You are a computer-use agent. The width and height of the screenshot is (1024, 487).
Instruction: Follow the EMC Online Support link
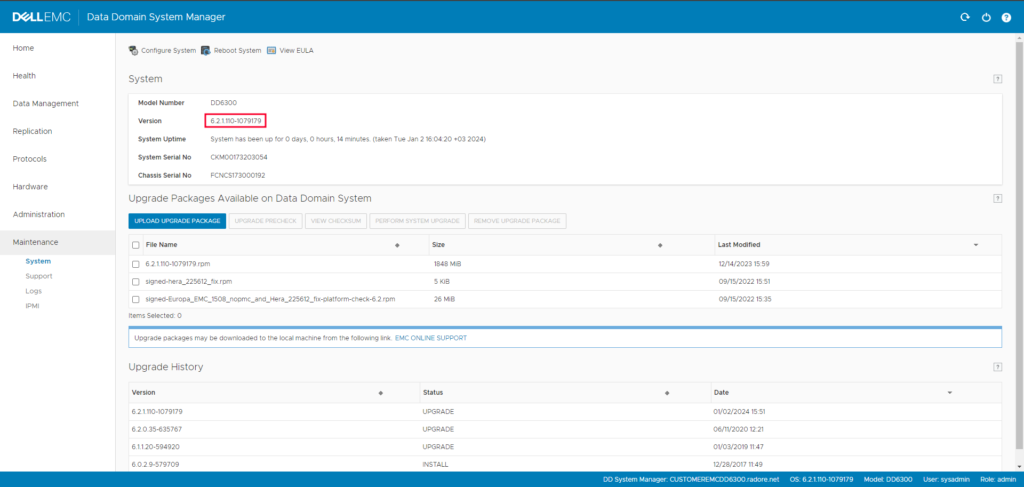[x=431, y=338]
